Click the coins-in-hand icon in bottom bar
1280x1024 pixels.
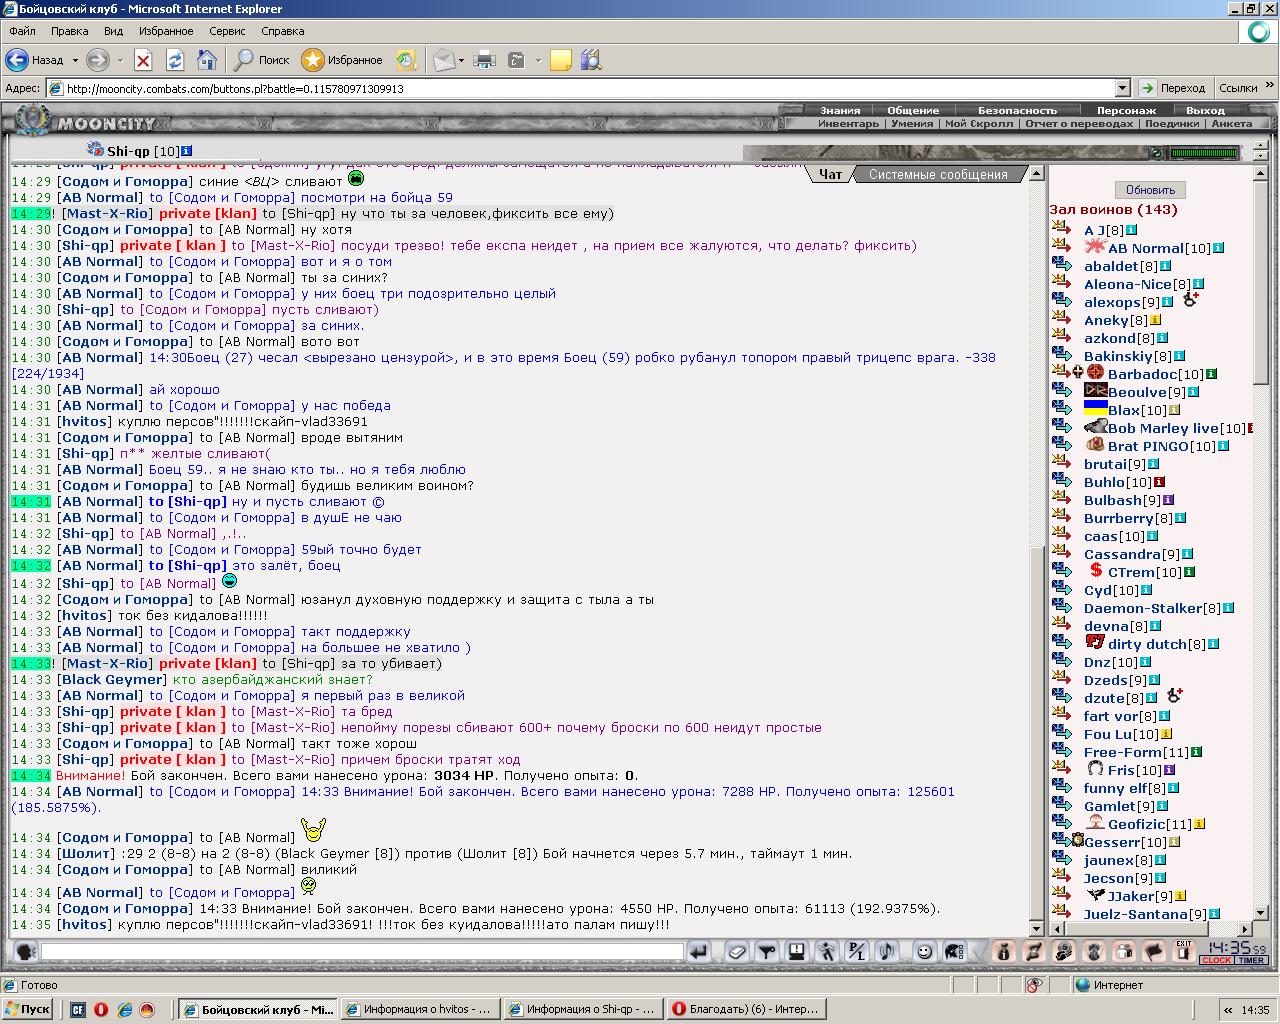tap(1064, 952)
